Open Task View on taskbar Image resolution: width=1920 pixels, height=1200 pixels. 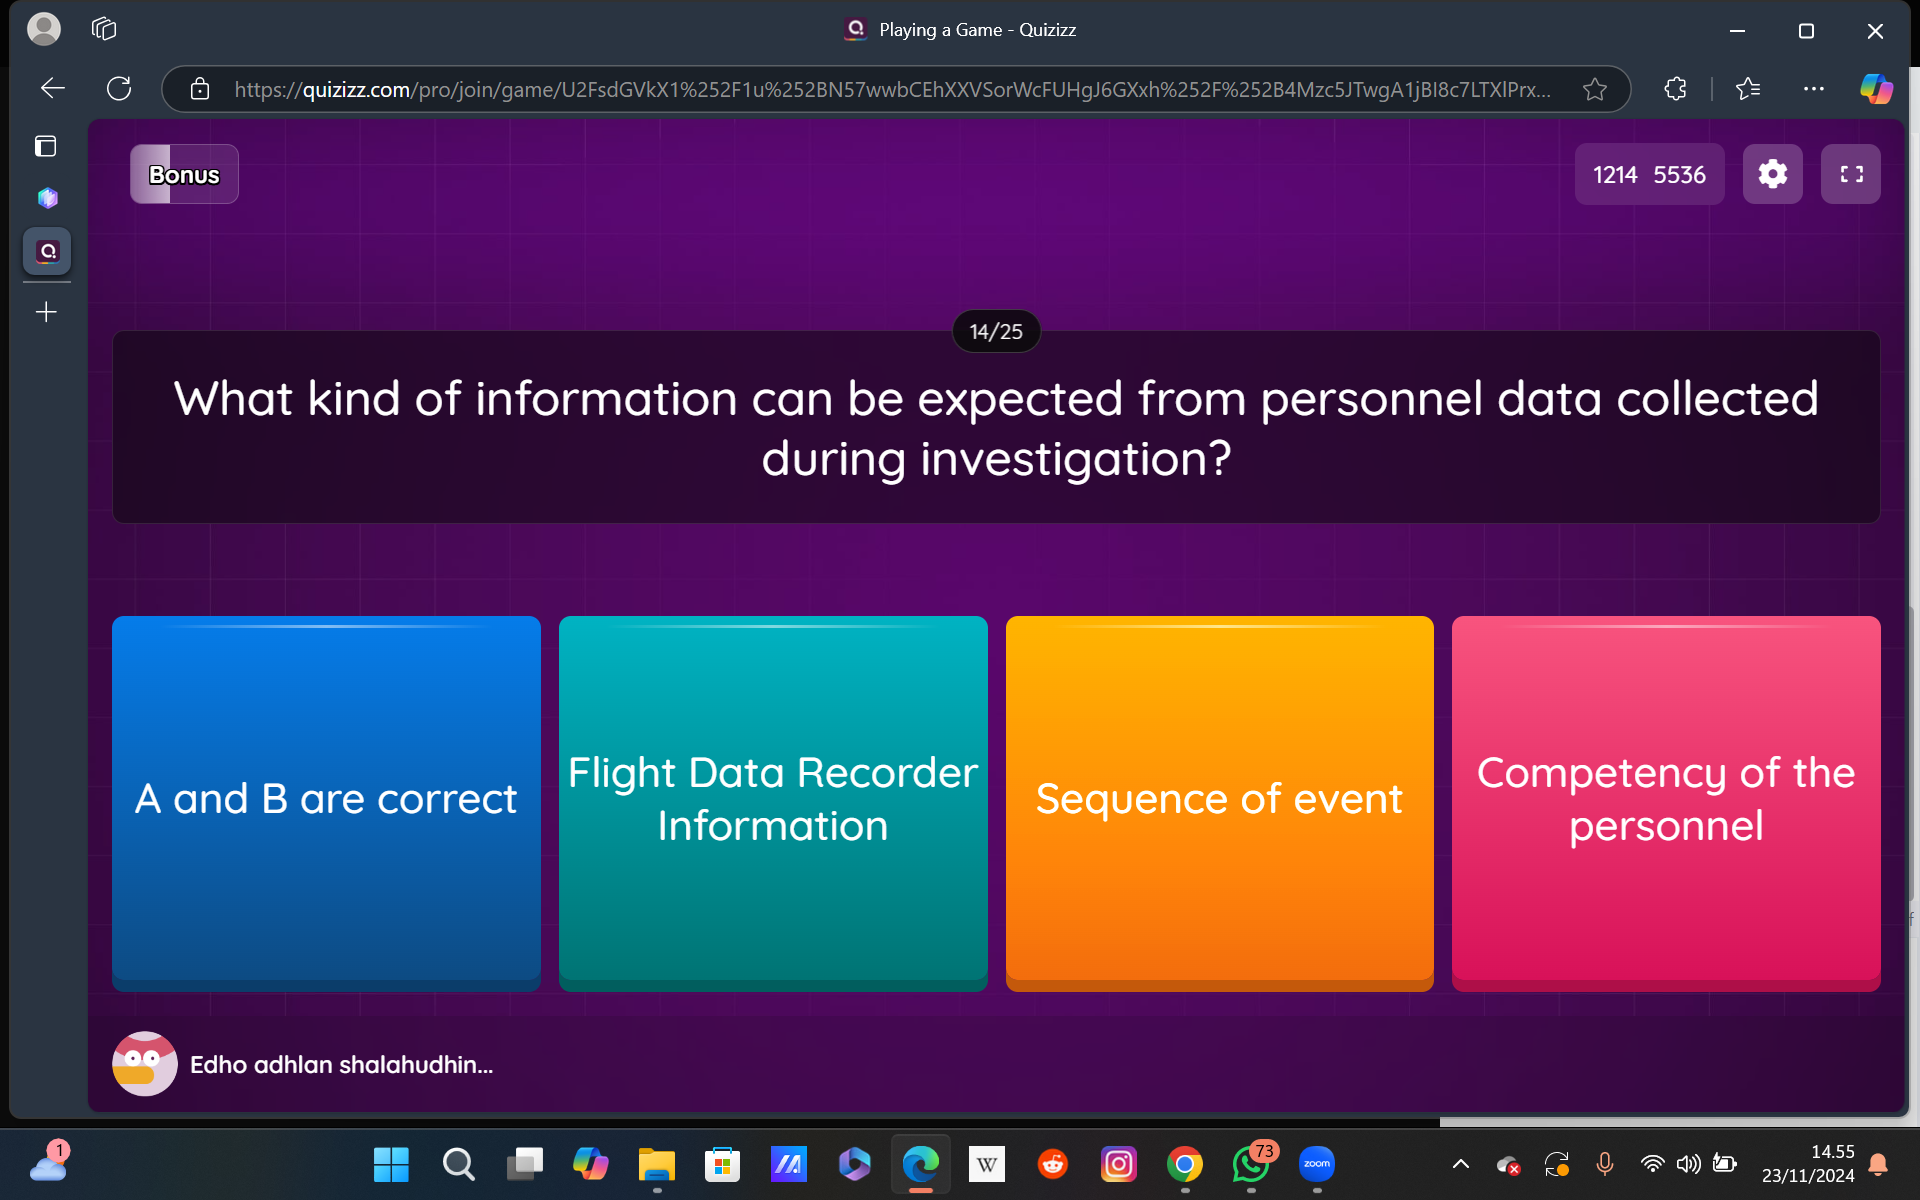point(524,1164)
